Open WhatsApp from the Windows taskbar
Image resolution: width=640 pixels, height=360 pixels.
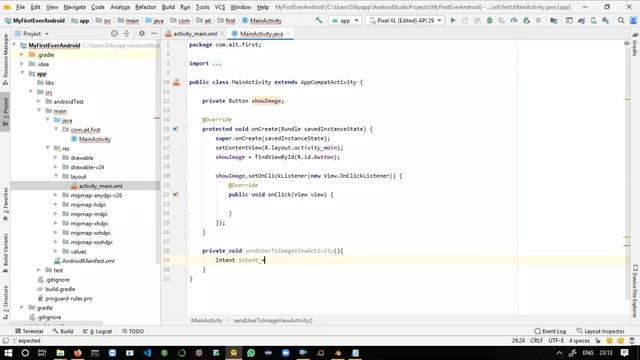251,353
